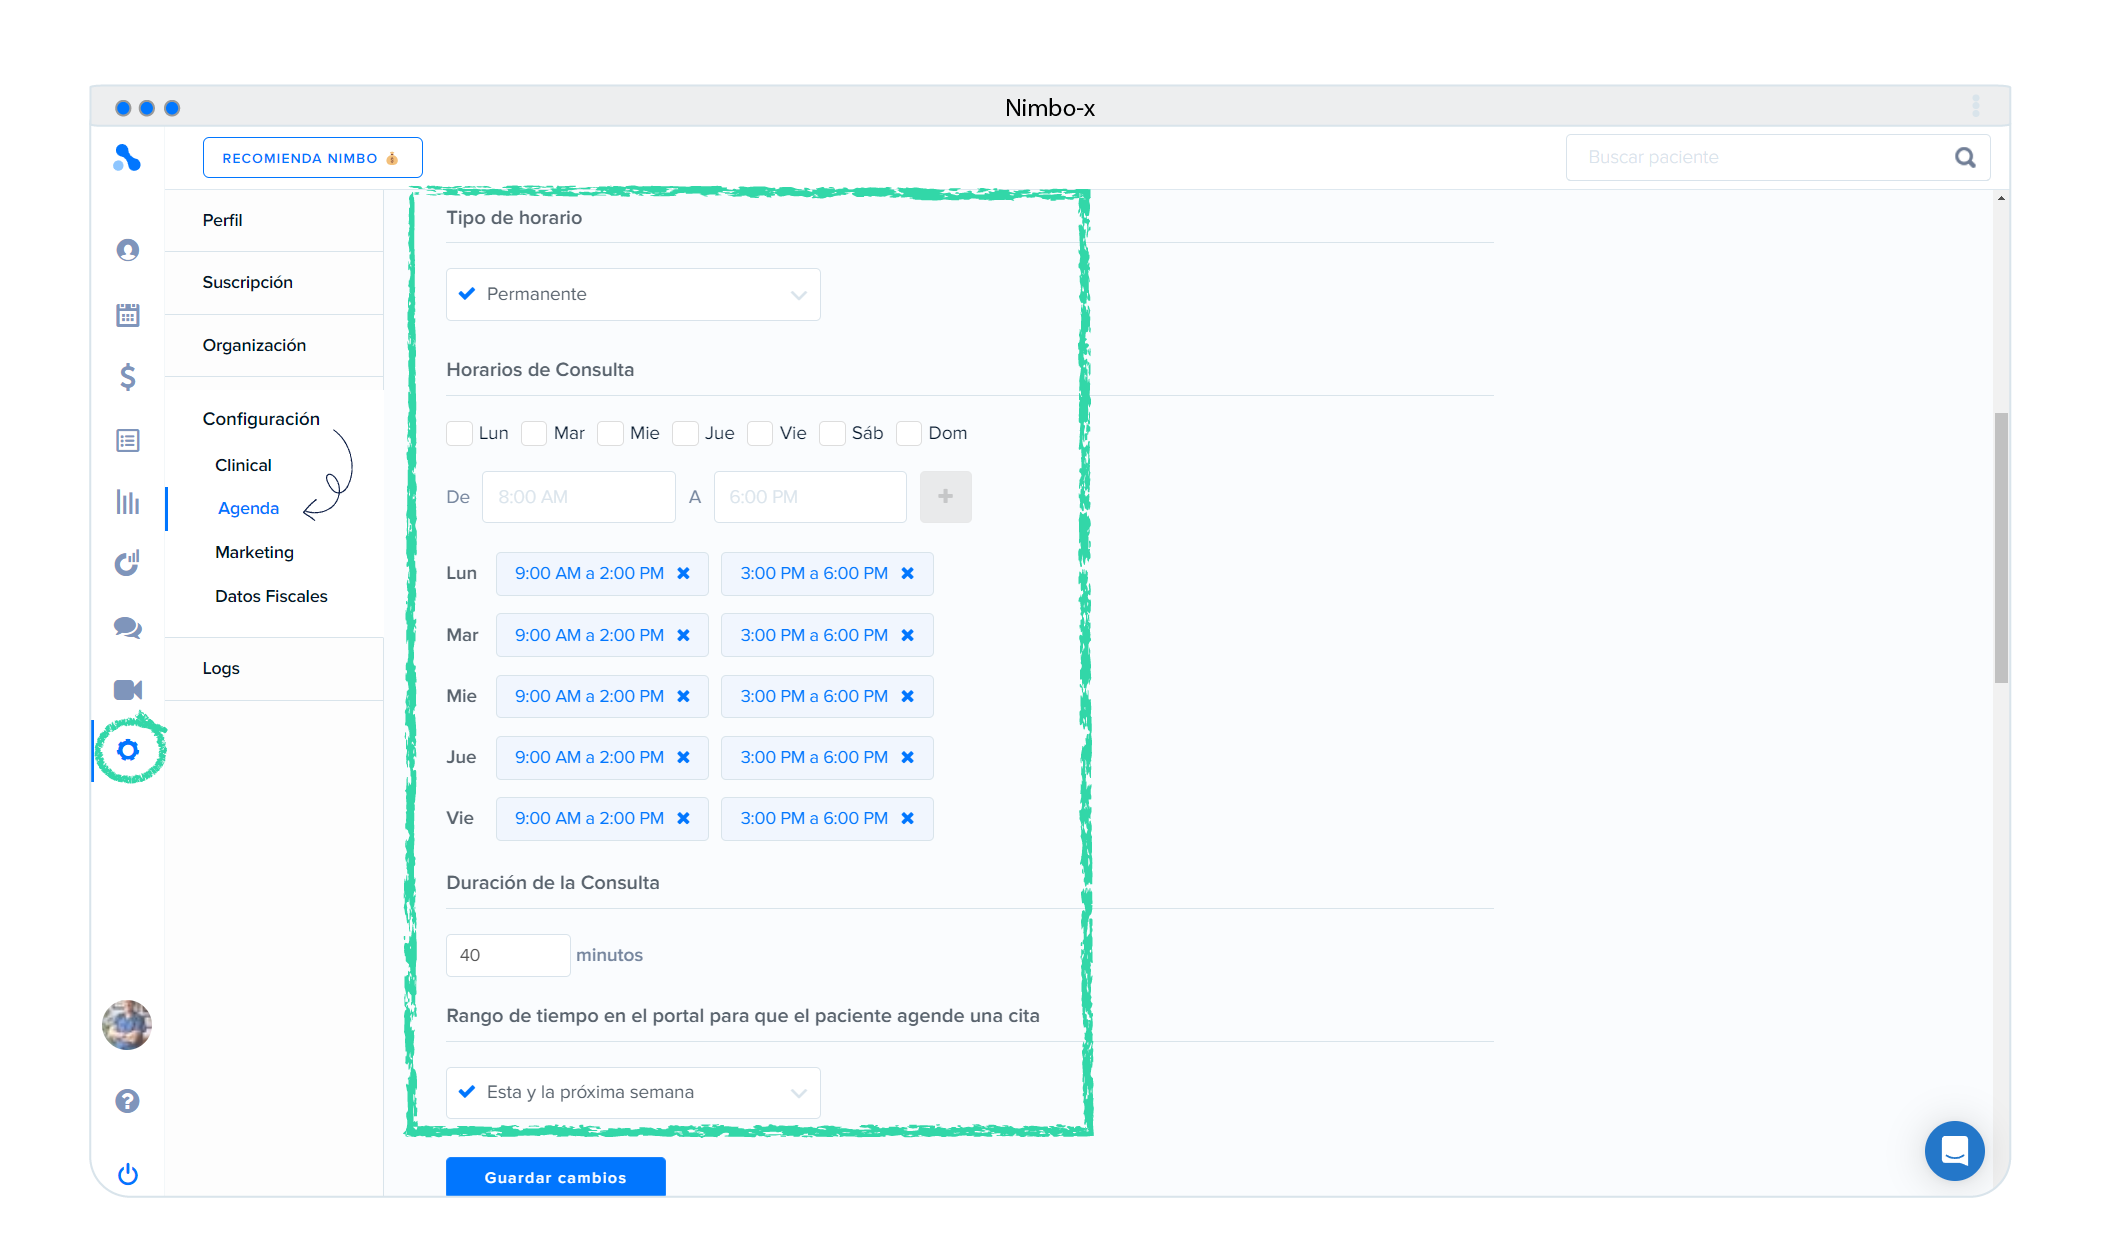Select Marketing in configuration menu
2101x1251 pixels.
click(x=254, y=552)
